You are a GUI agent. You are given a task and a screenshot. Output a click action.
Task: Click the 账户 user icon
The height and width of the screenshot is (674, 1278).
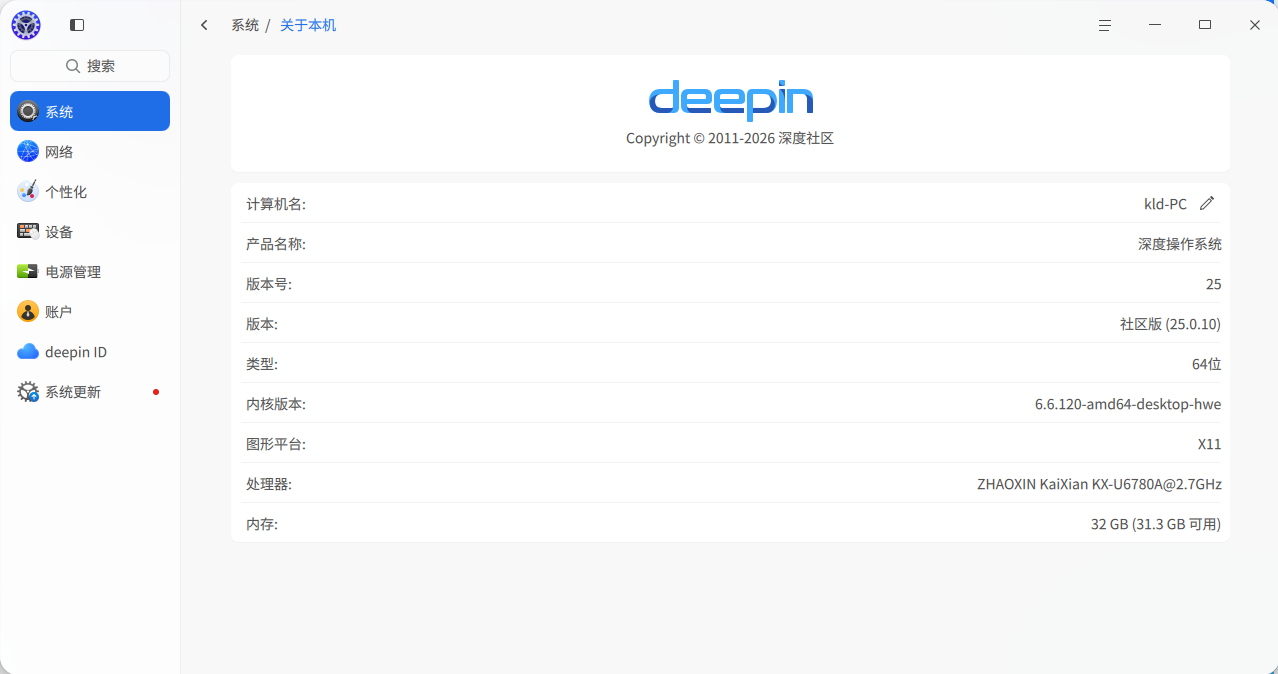click(x=28, y=311)
